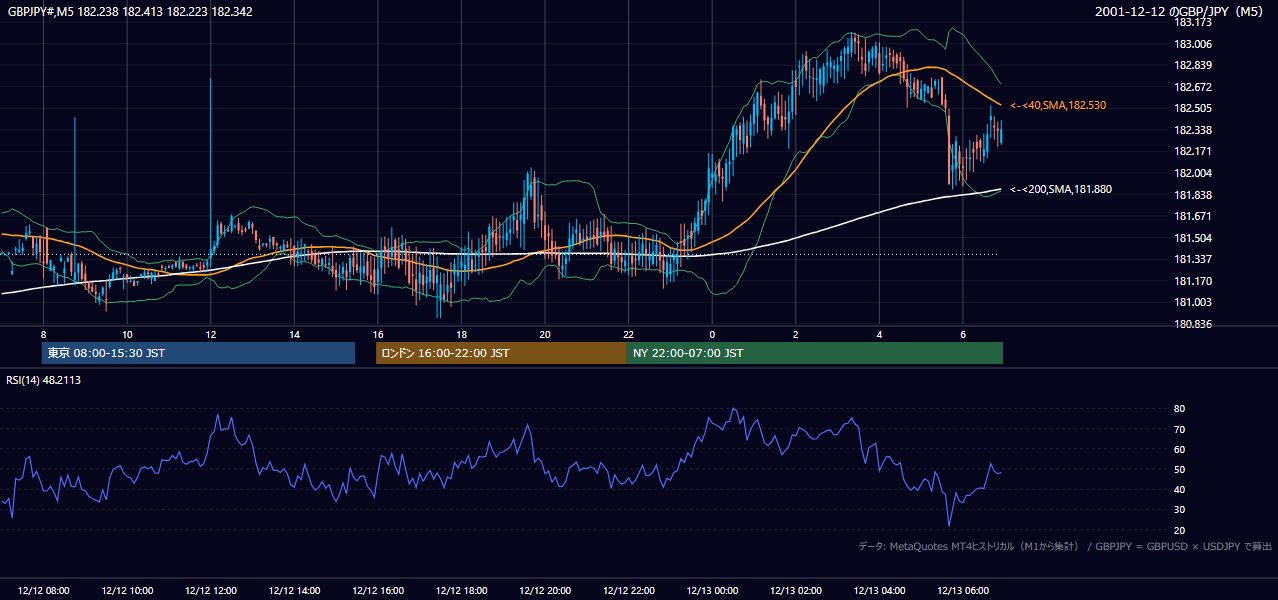Click the 12/12 14:00 bottom time label
Image resolution: width=1278 pixels, height=600 pixels.
(x=295, y=591)
